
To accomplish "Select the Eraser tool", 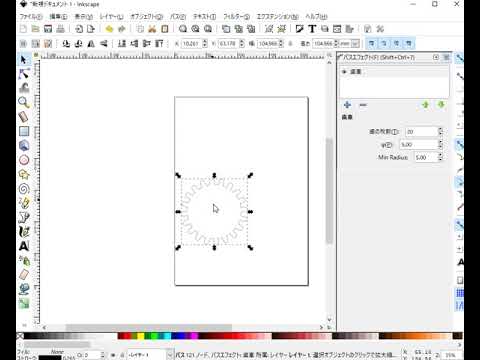I will 24,275.
